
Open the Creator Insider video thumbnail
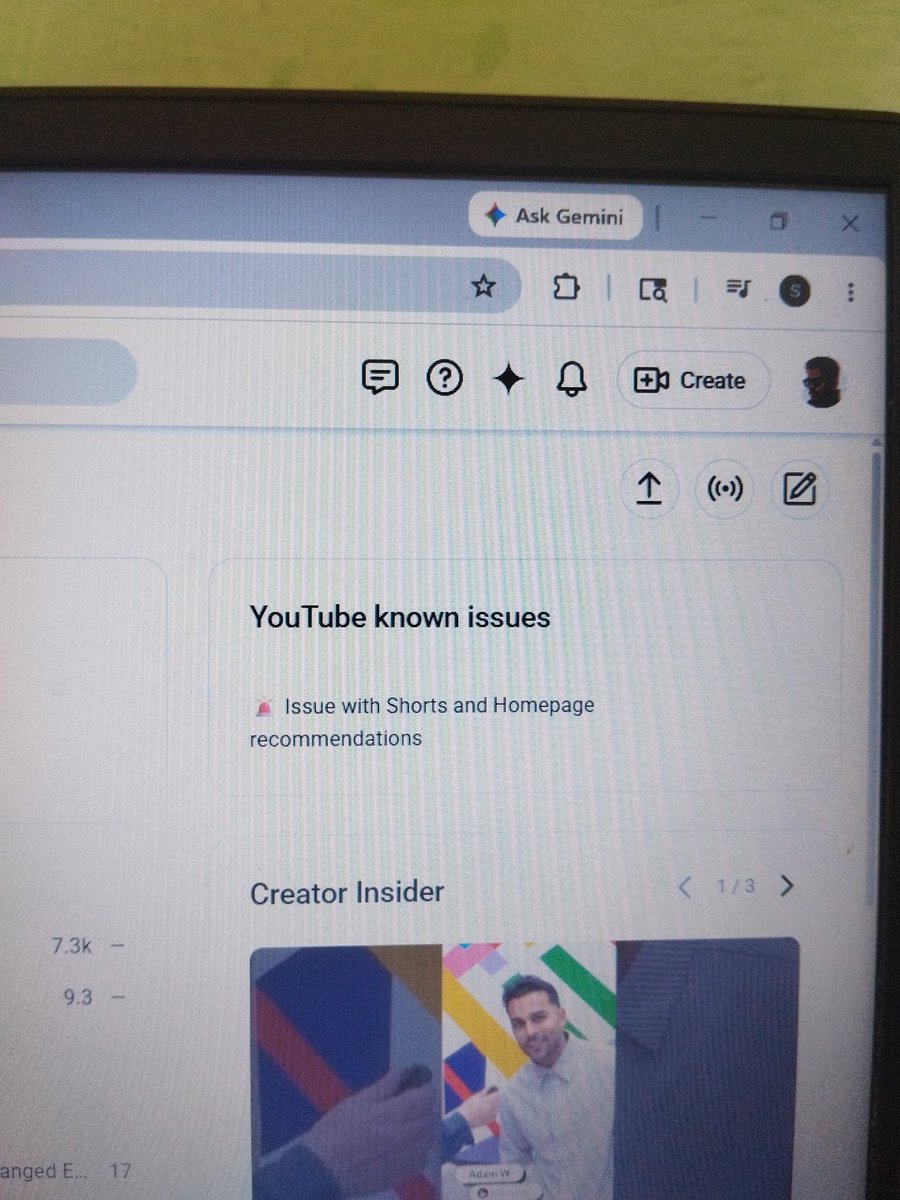[x=525, y=1068]
